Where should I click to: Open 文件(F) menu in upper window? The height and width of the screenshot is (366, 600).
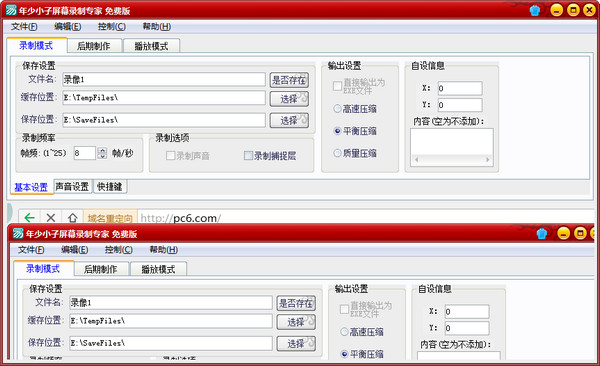24,26
